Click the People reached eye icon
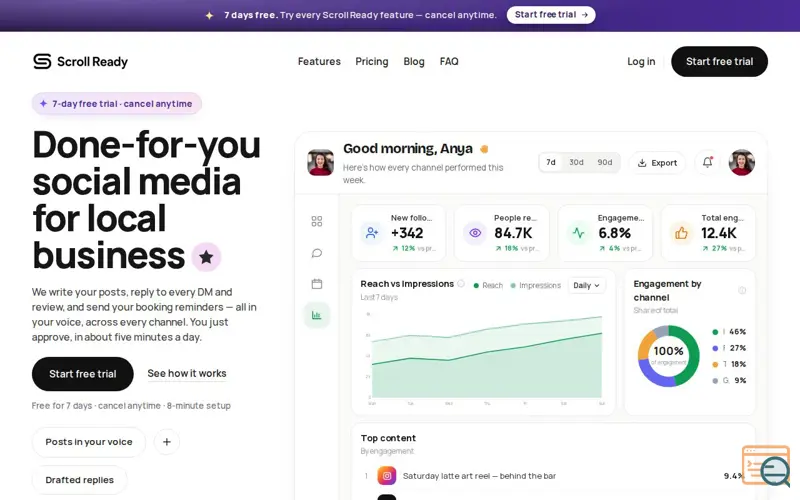The width and height of the screenshot is (800, 500). pos(475,233)
